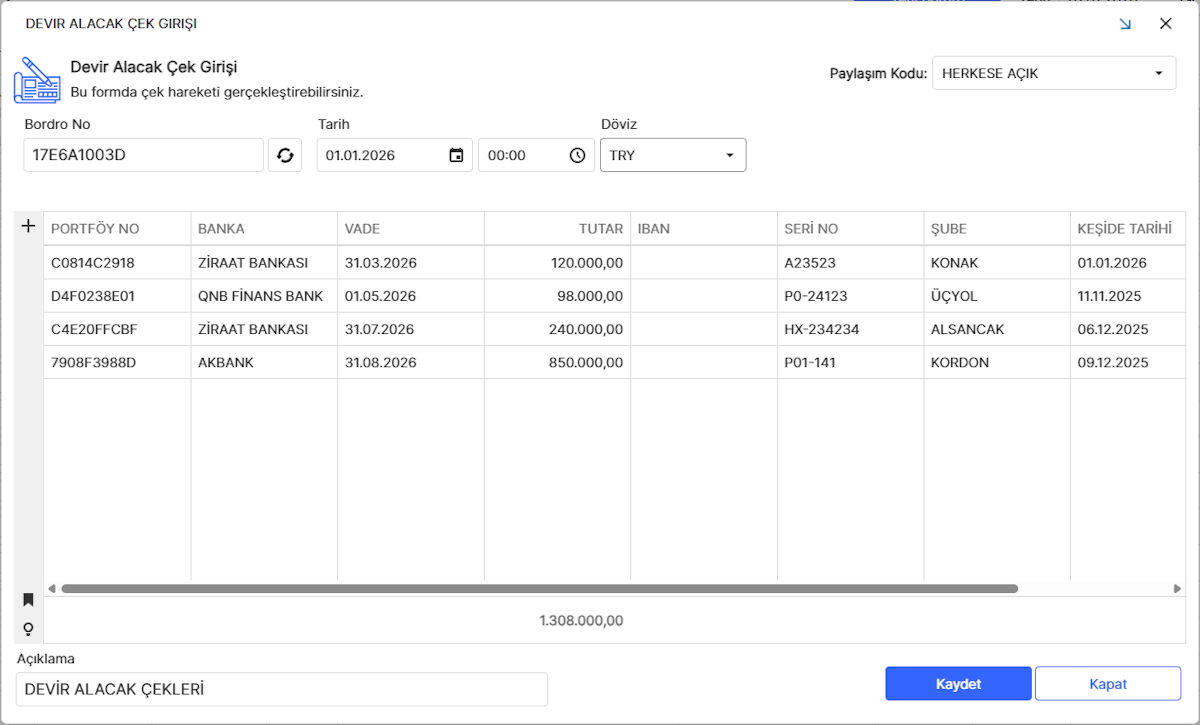This screenshot has width=1200, height=725.
Task: Click the PORTFÖY NO column header
Action: 117,229
